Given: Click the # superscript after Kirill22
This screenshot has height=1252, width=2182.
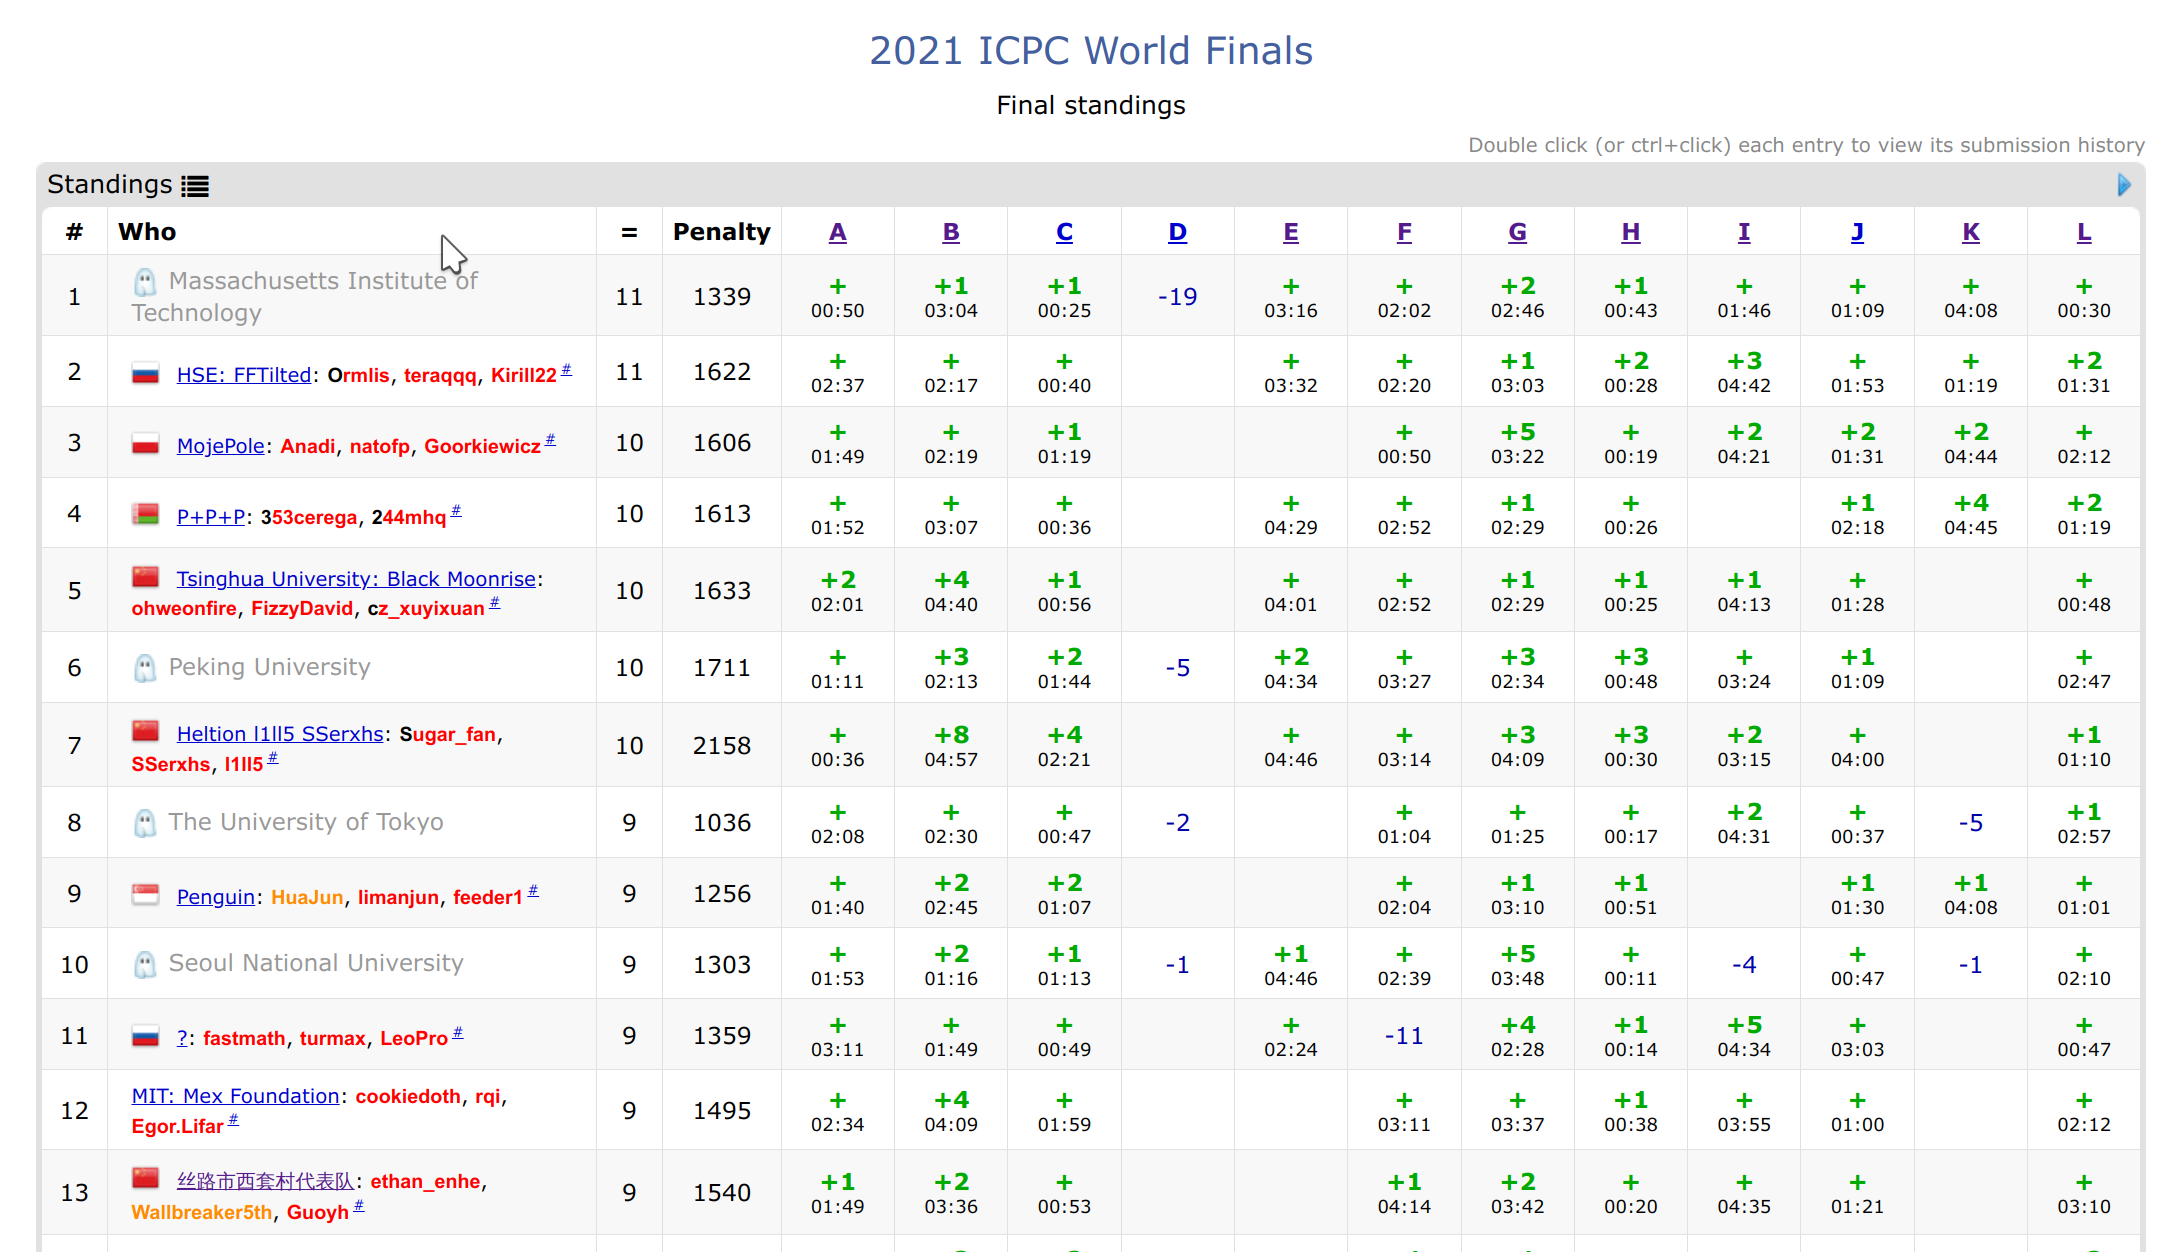Looking at the screenshot, I should point(566,370).
